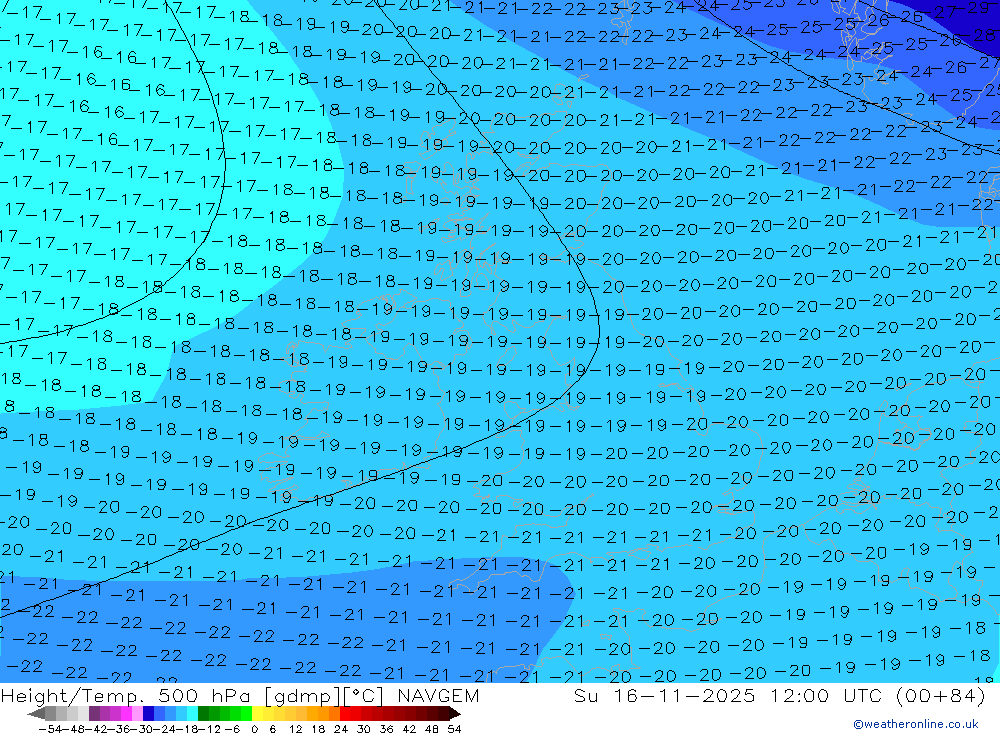Click the 0 label on the color scale
Image resolution: width=1000 pixels, height=733 pixels.
[x=254, y=729]
